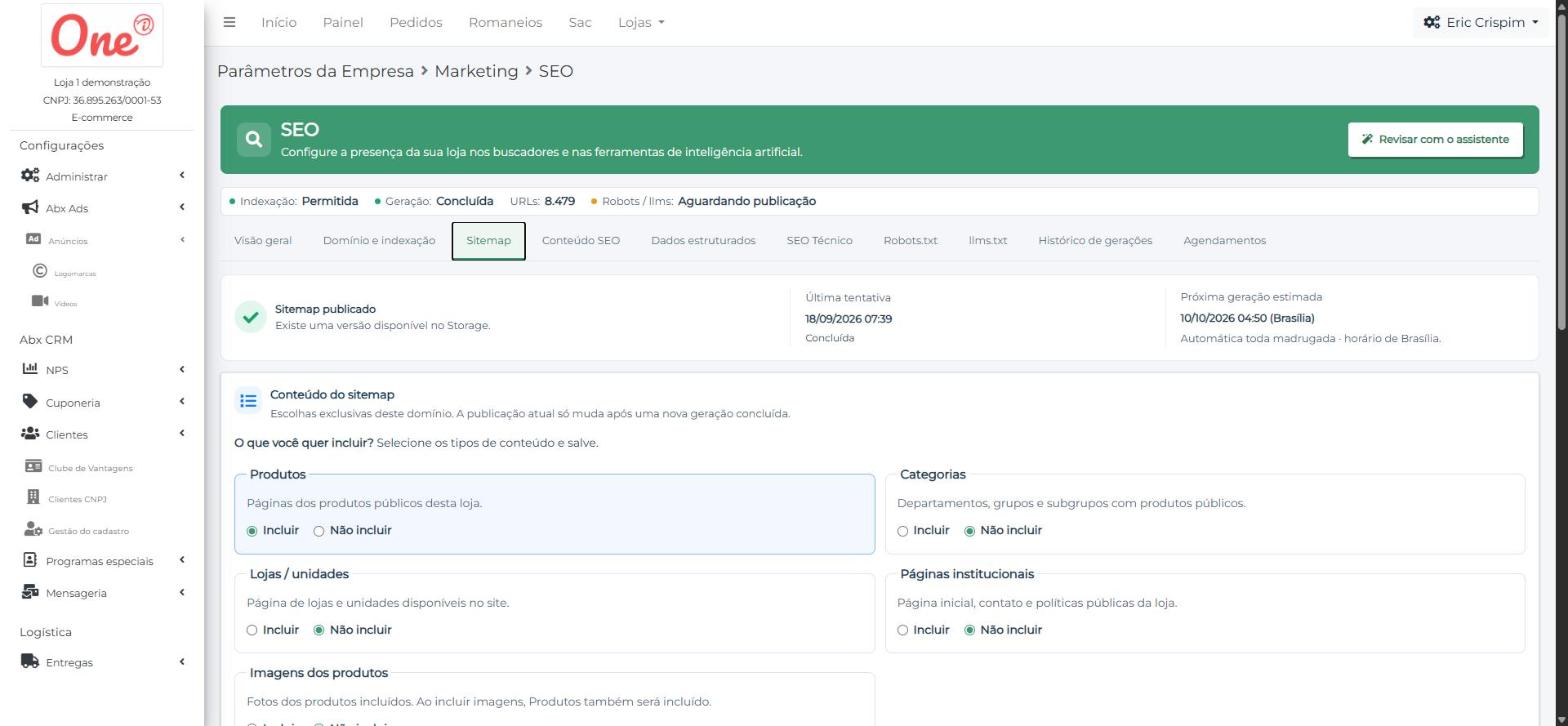The width and height of the screenshot is (1568, 726).
Task: Click the SEO magnifier icon
Action: click(254, 140)
